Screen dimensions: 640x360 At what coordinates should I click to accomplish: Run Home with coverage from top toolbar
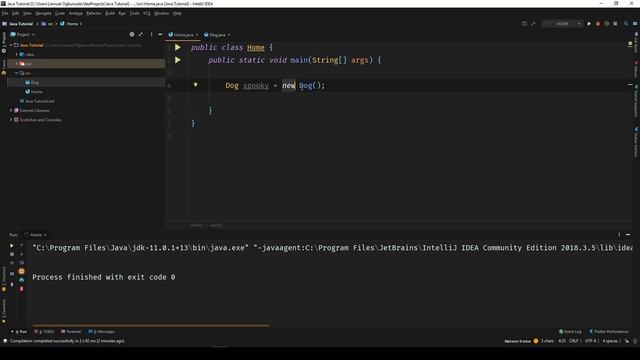coord(607,24)
